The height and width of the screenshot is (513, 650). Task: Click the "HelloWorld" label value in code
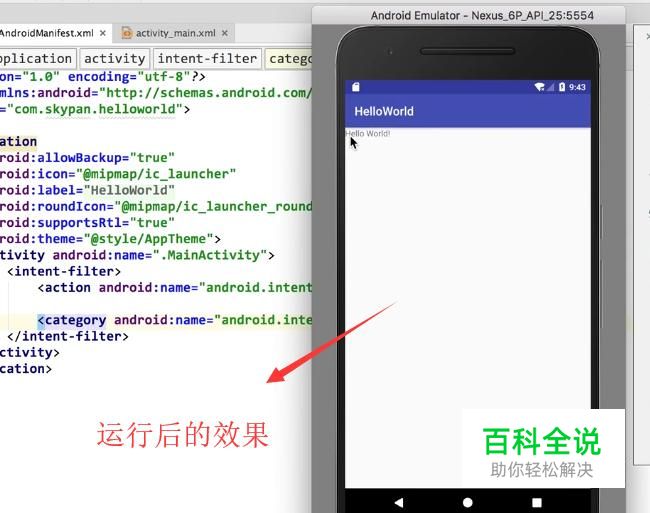click(129, 190)
